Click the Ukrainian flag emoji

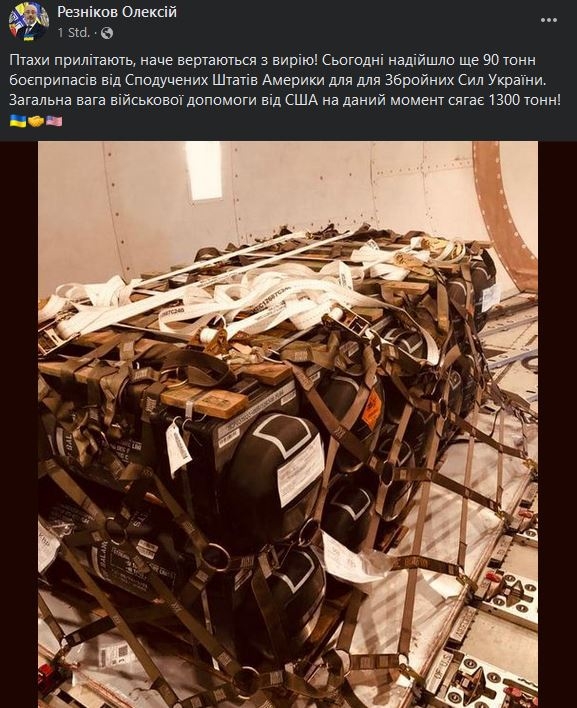pos(18,121)
